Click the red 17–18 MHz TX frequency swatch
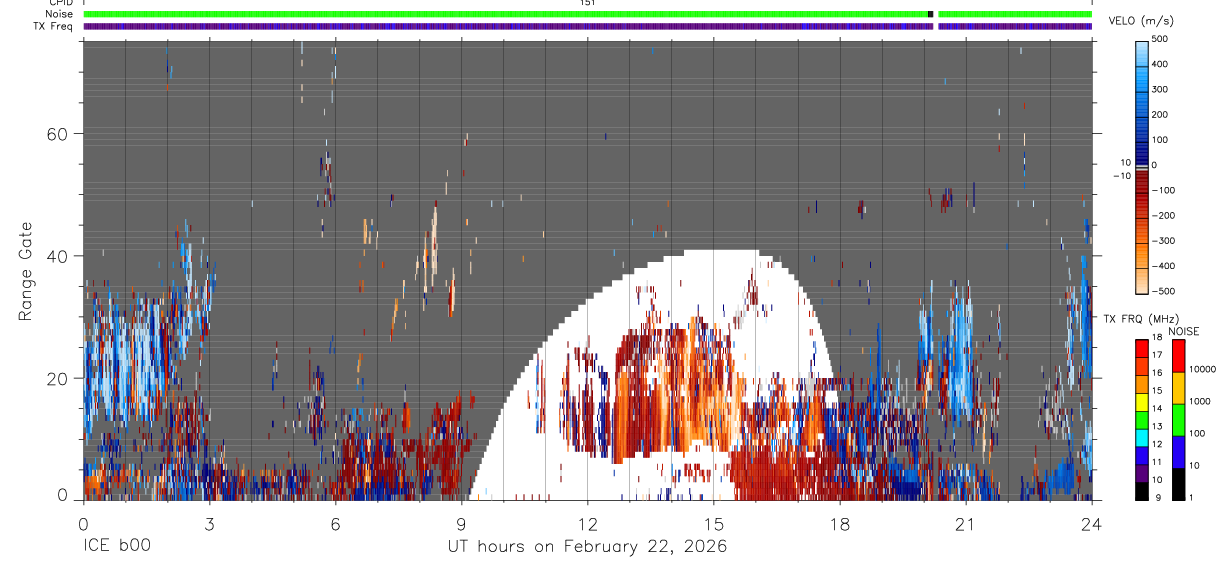This screenshot has height=567, width=1228. 1142,347
